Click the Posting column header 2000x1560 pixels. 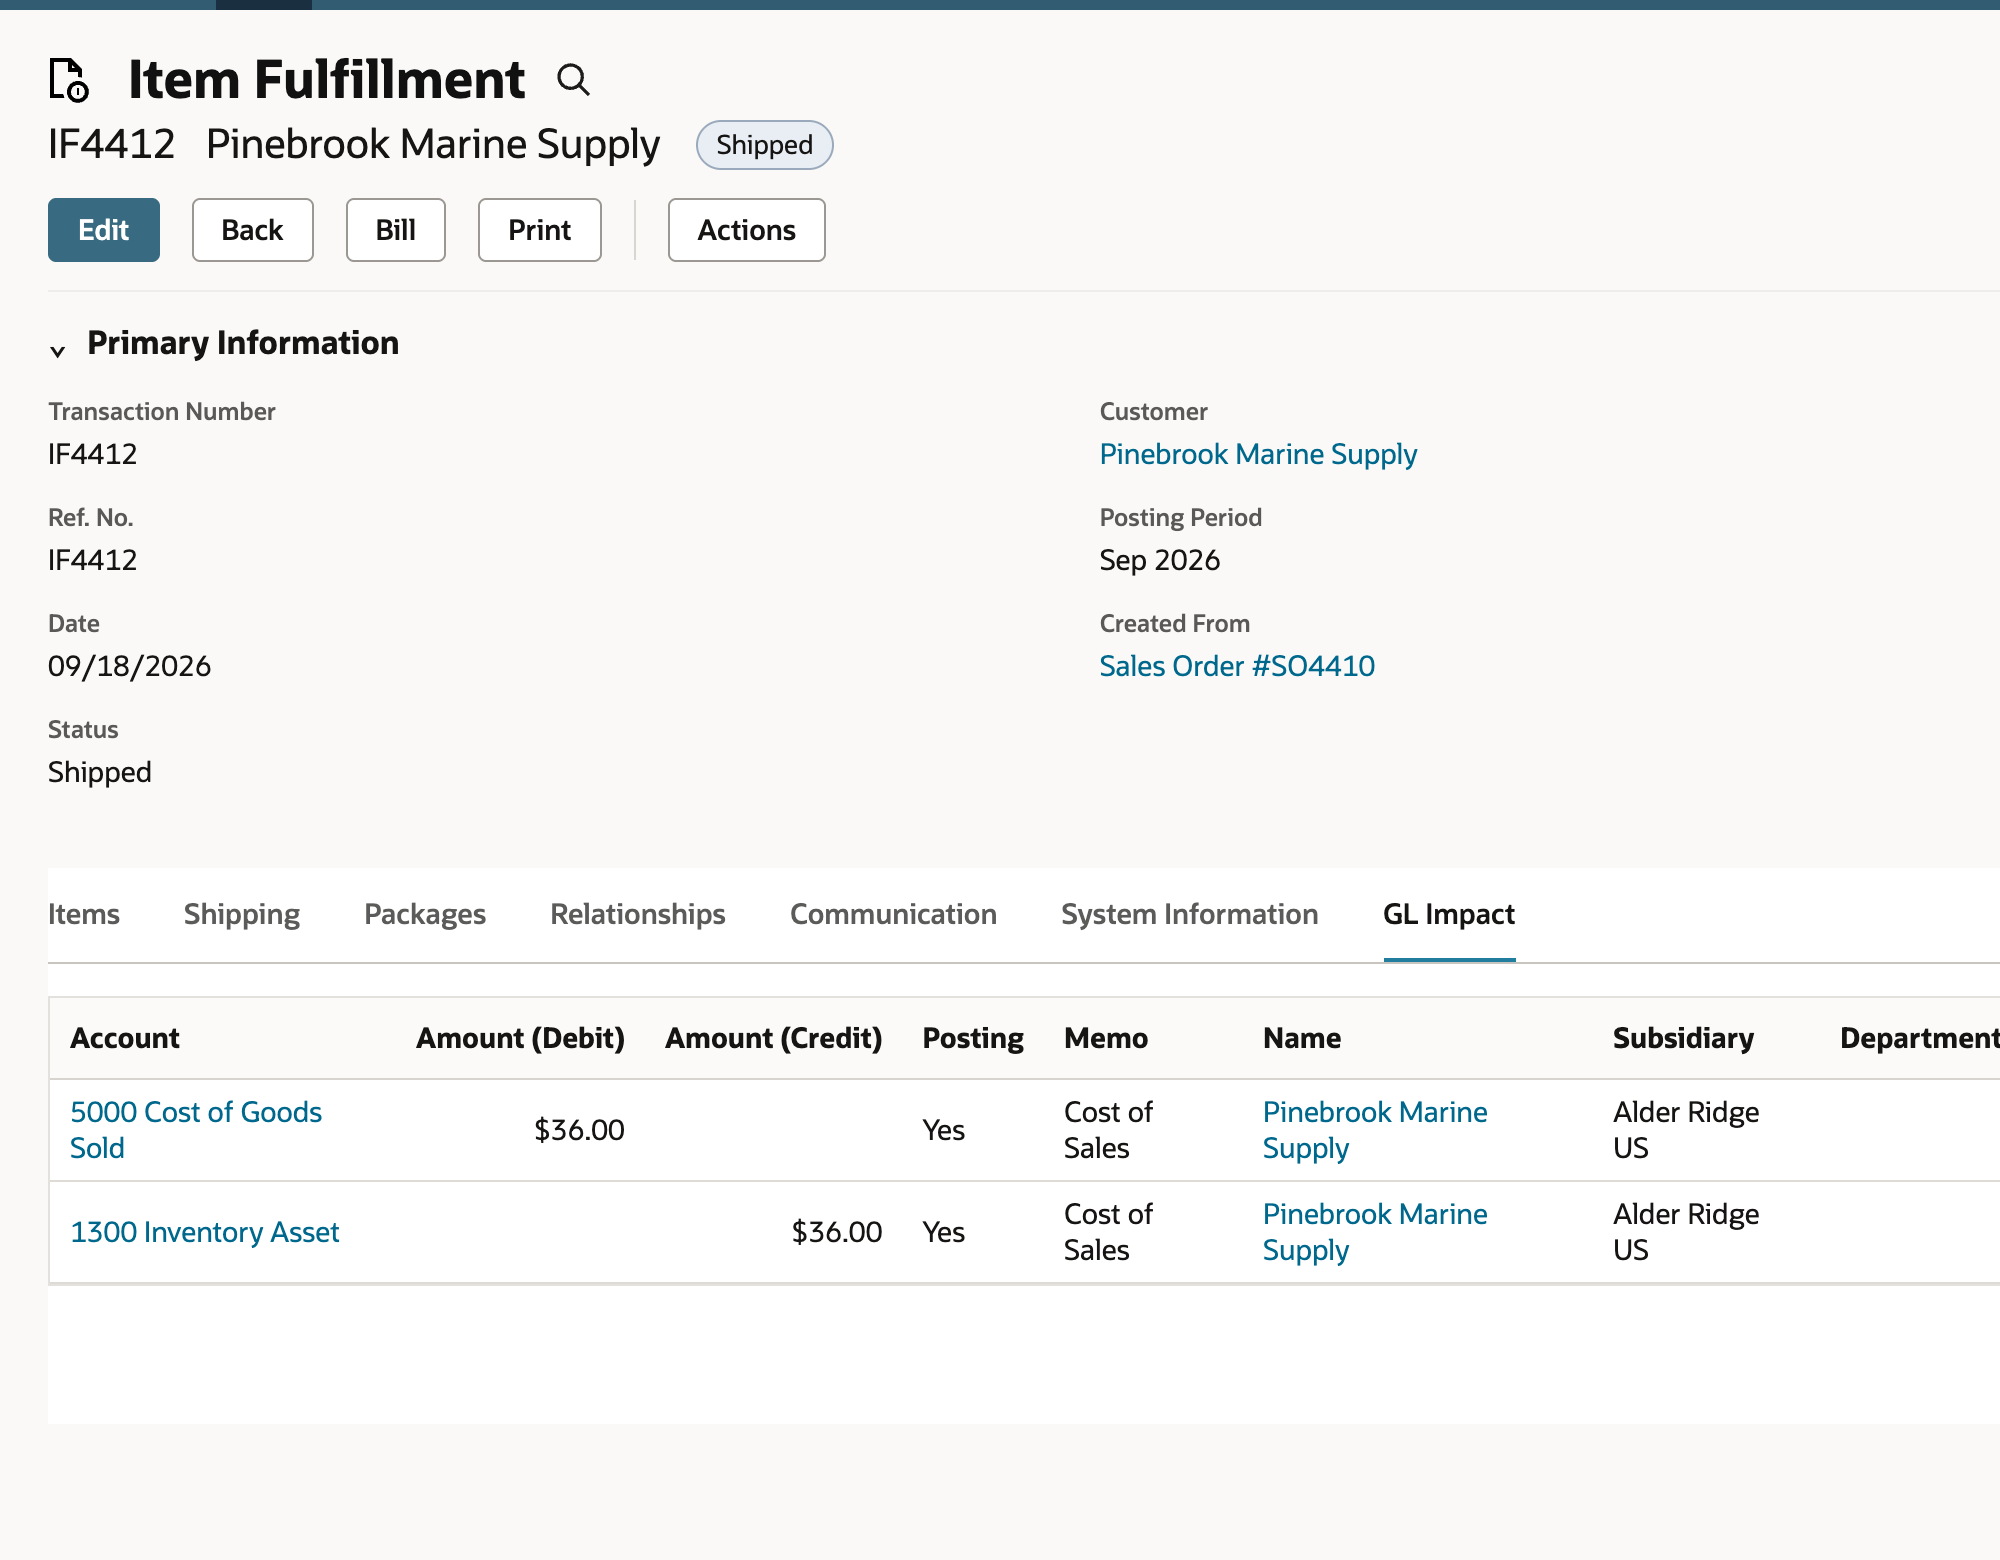[973, 1038]
